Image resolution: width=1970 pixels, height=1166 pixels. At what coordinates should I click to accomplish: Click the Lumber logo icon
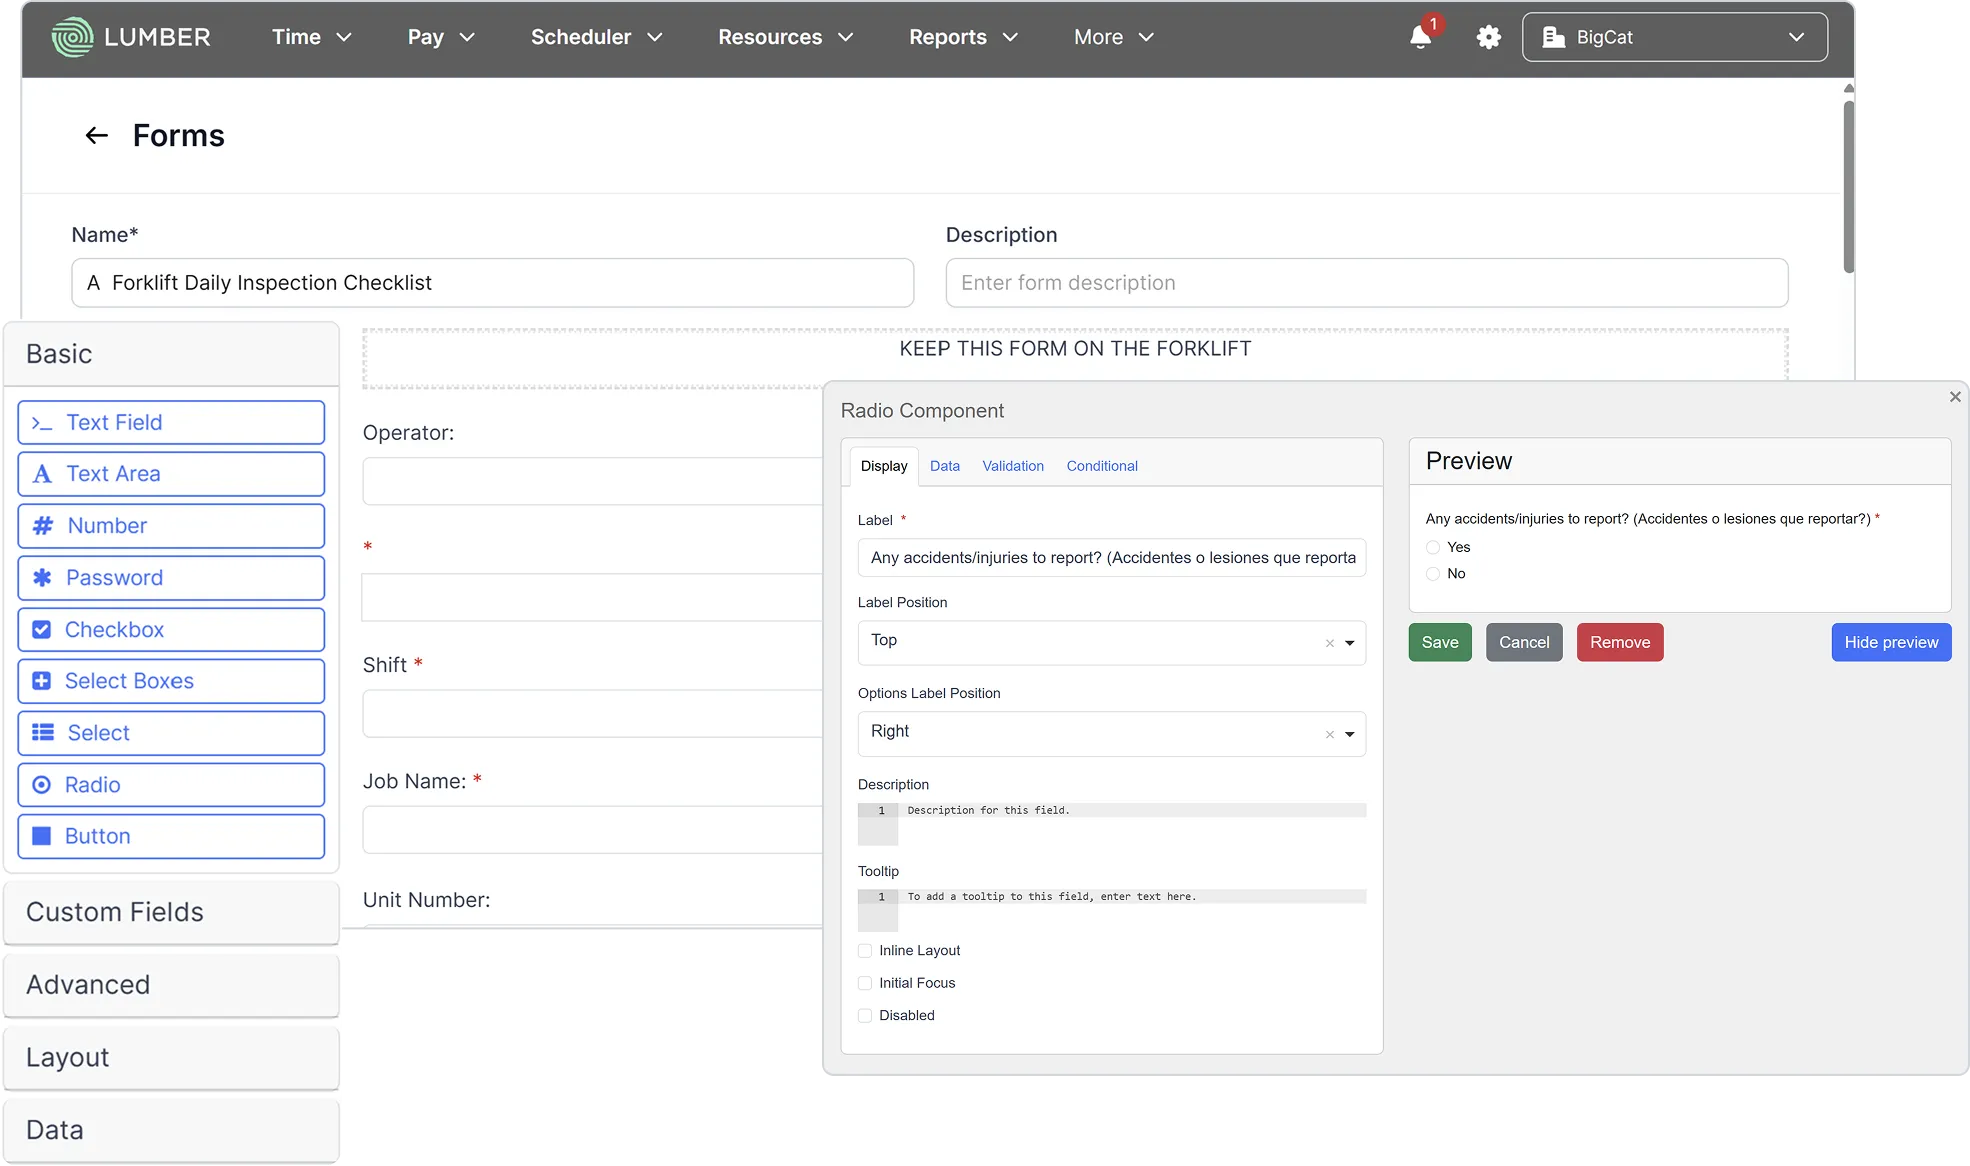click(72, 37)
